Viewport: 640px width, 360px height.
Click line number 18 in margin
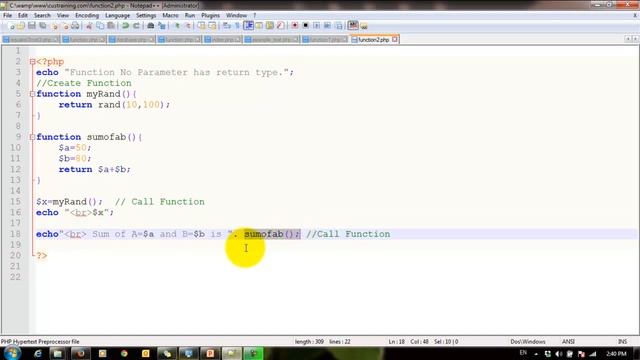[15, 234]
